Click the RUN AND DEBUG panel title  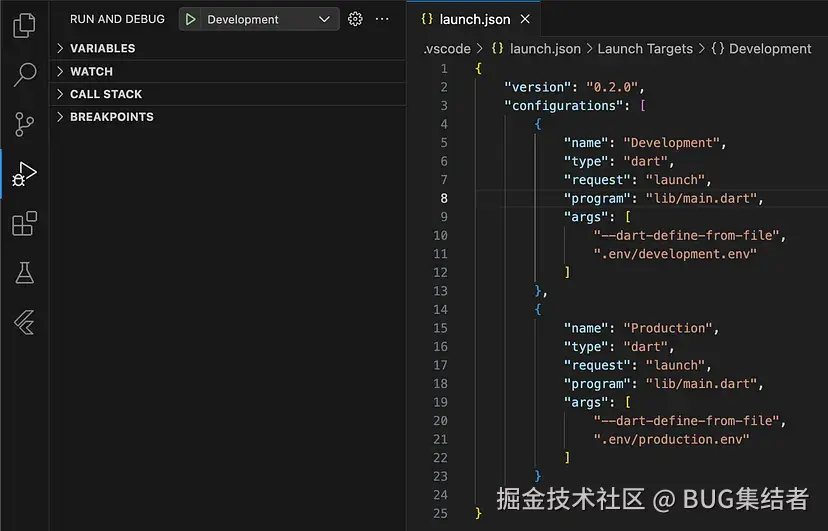point(117,19)
